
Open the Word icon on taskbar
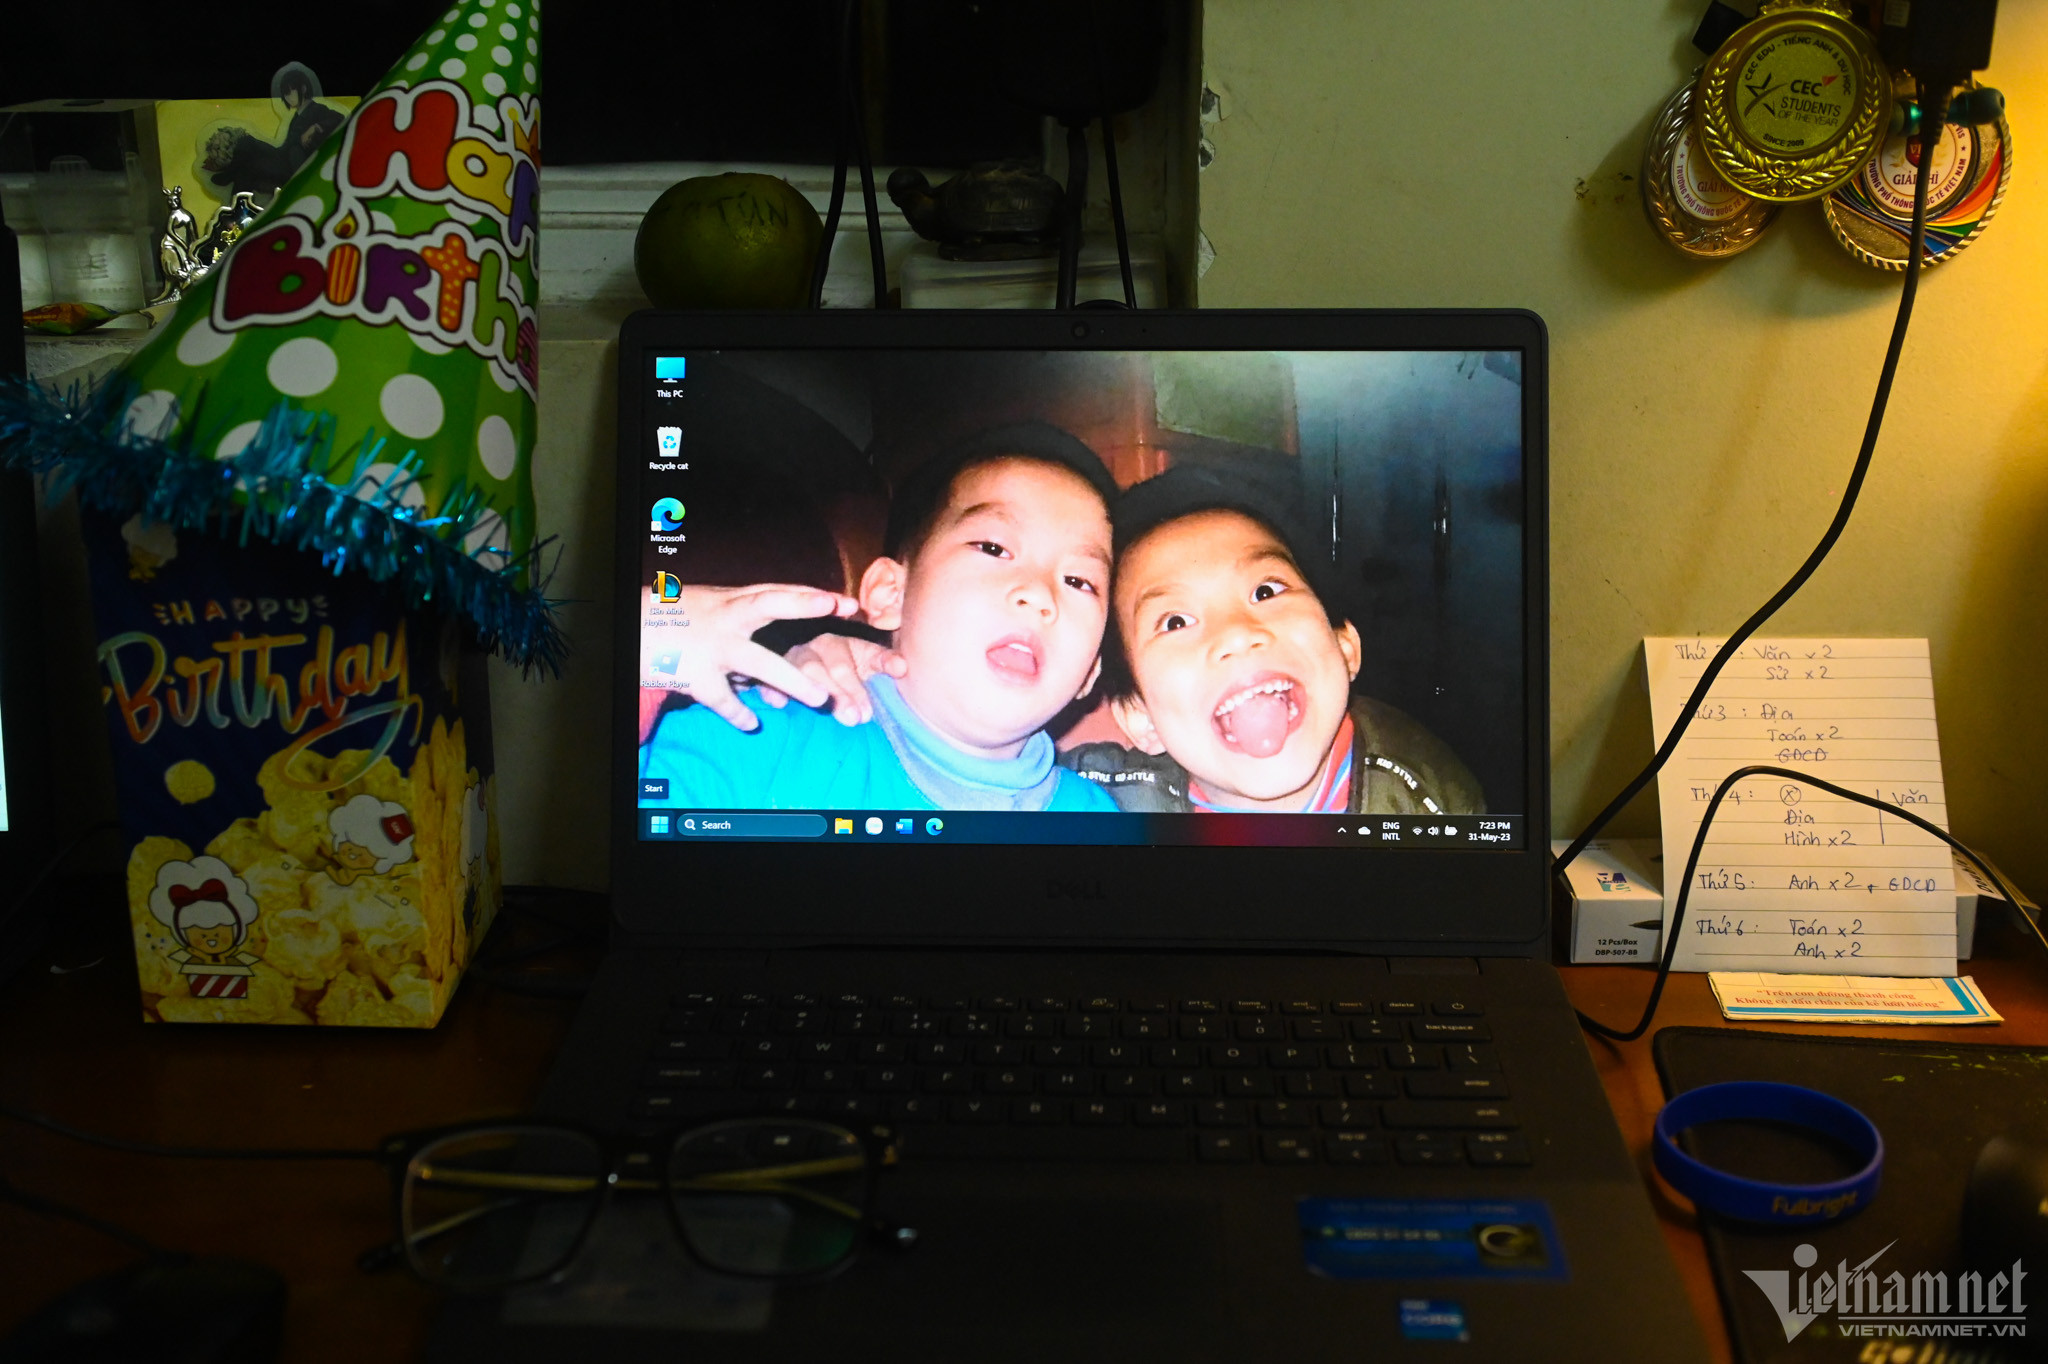click(904, 826)
